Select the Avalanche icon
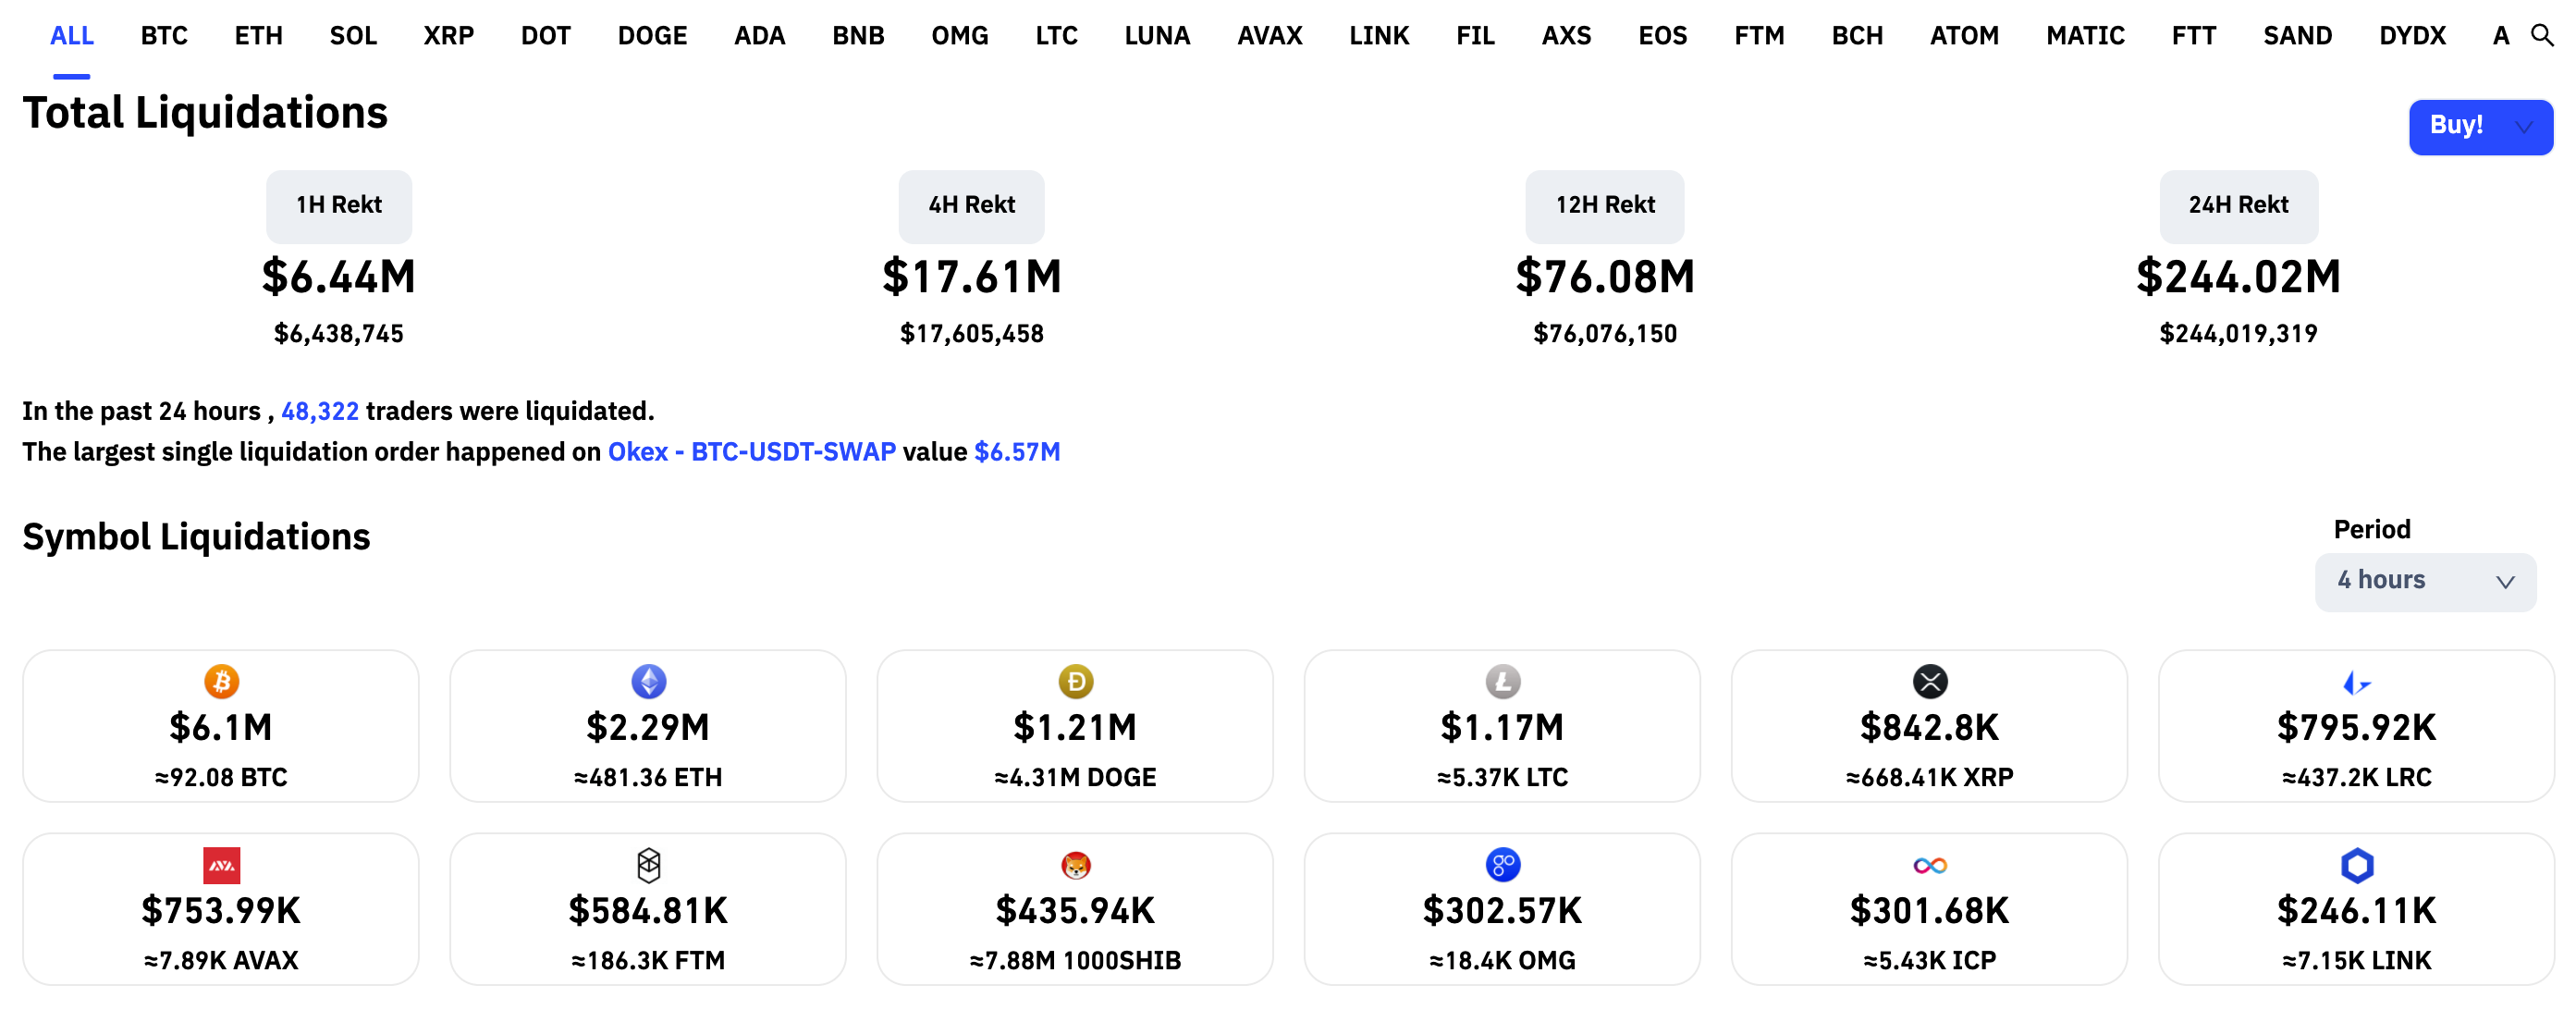The height and width of the screenshot is (1010, 2576). tap(222, 865)
